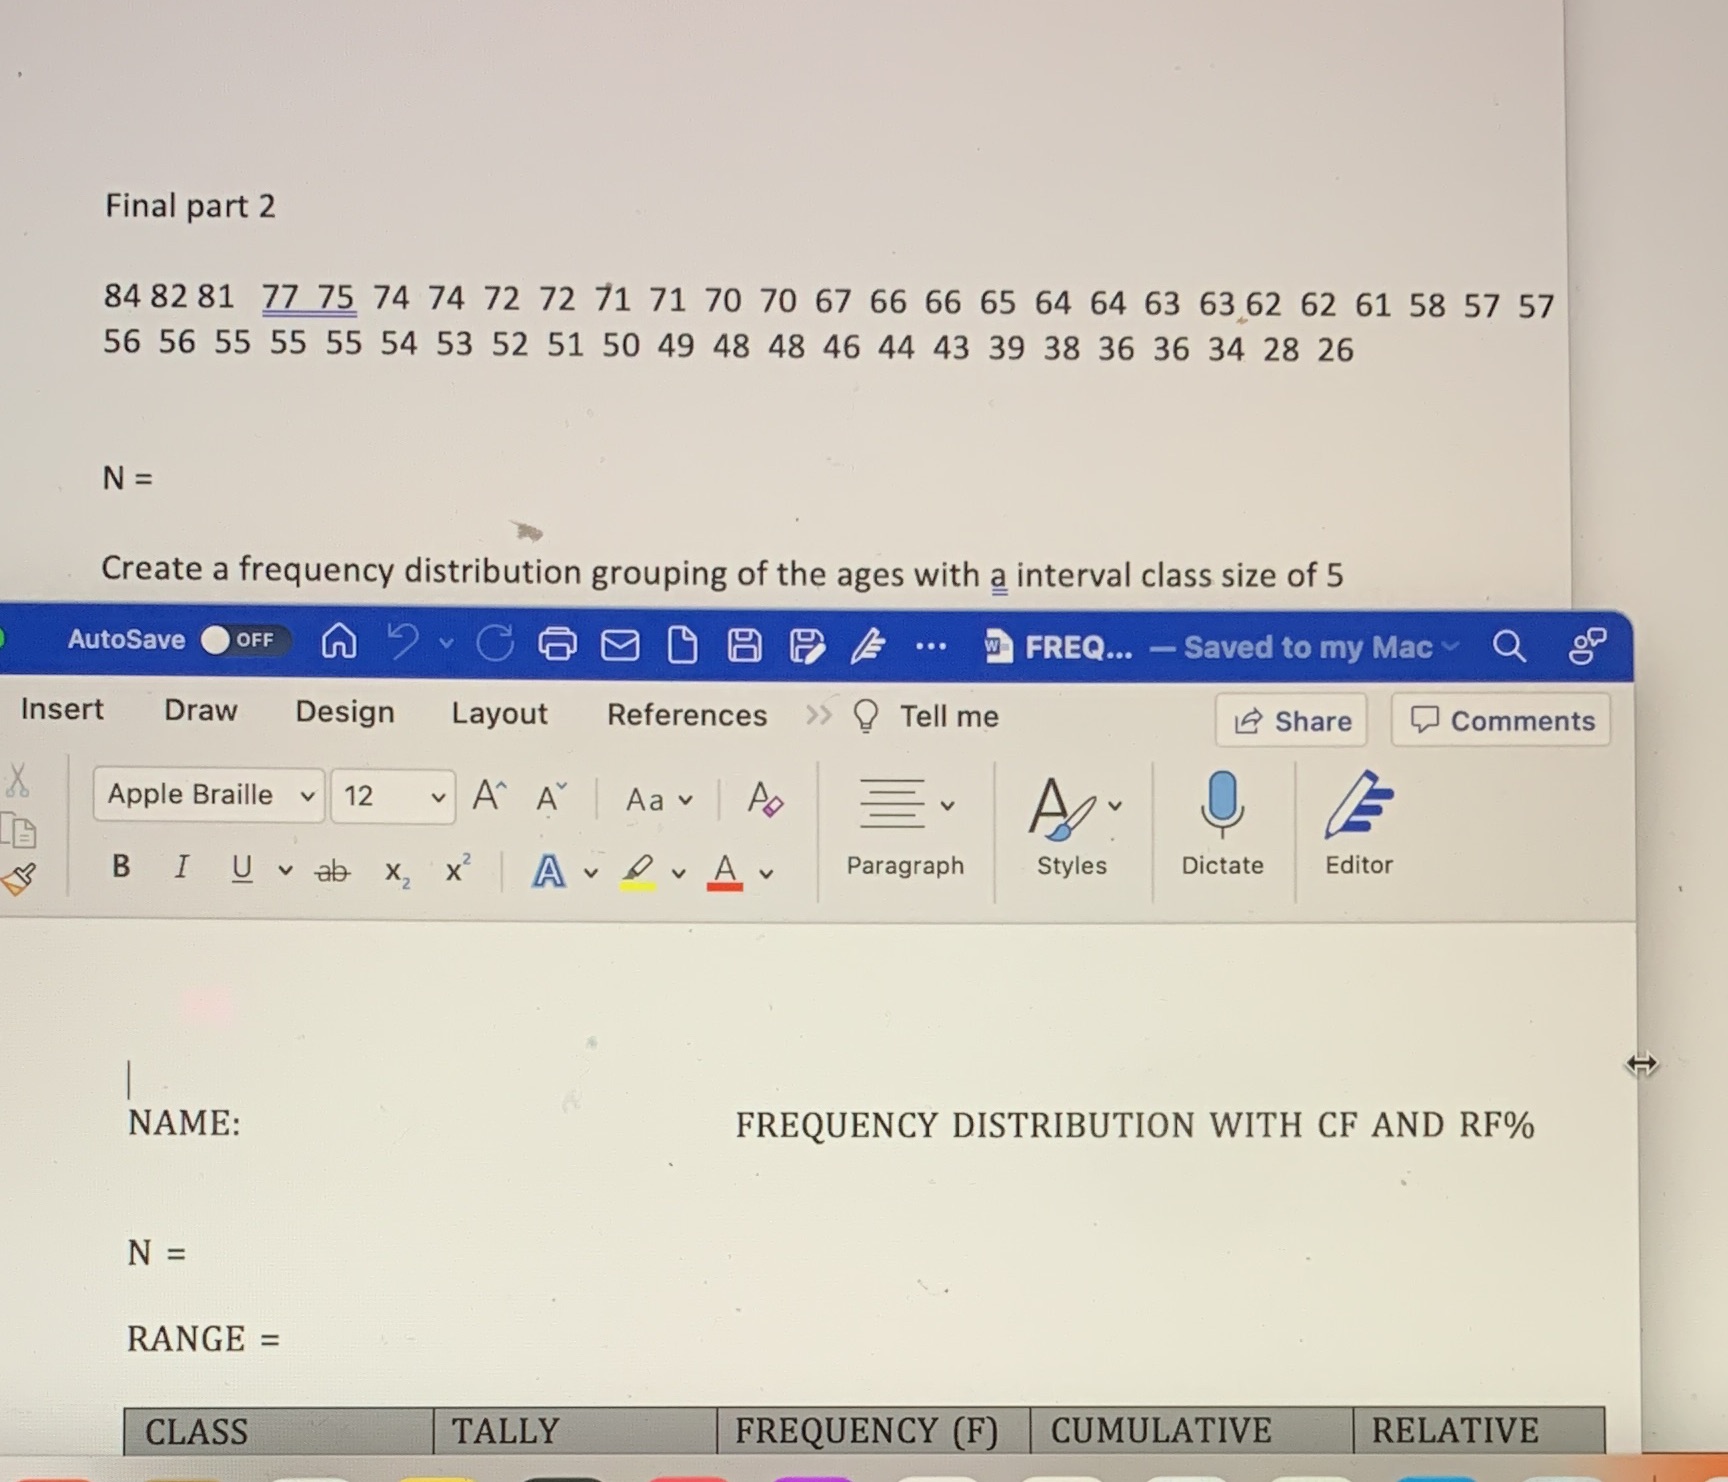The height and width of the screenshot is (1482, 1728).
Task: Click the Print icon
Action: [558, 645]
